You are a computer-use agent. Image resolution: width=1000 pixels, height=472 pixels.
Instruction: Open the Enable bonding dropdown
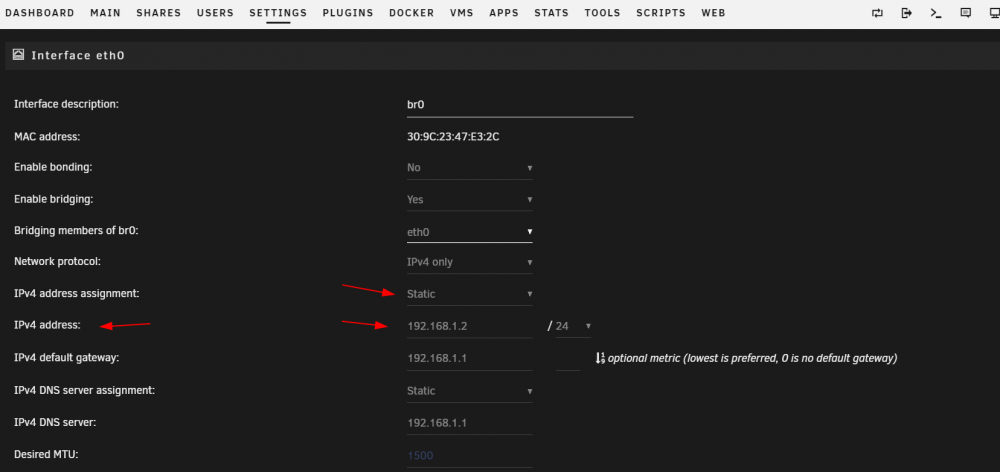tap(469, 168)
